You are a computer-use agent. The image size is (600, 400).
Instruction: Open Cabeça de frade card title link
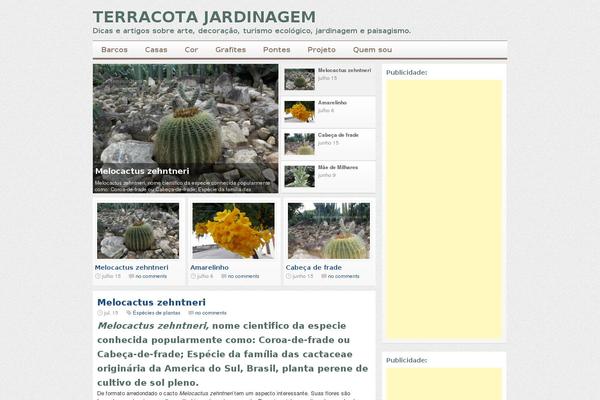(313, 268)
